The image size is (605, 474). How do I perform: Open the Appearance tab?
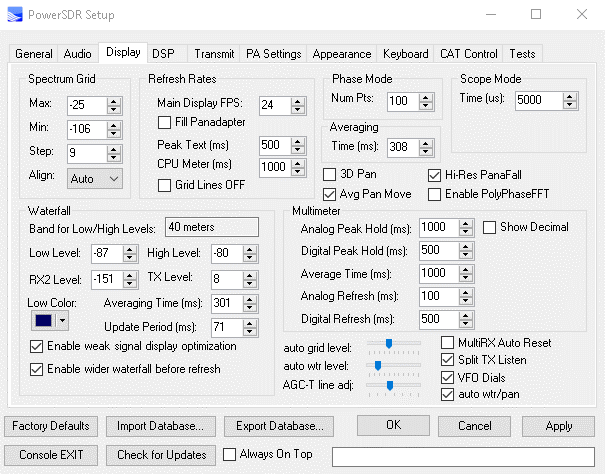click(x=342, y=54)
